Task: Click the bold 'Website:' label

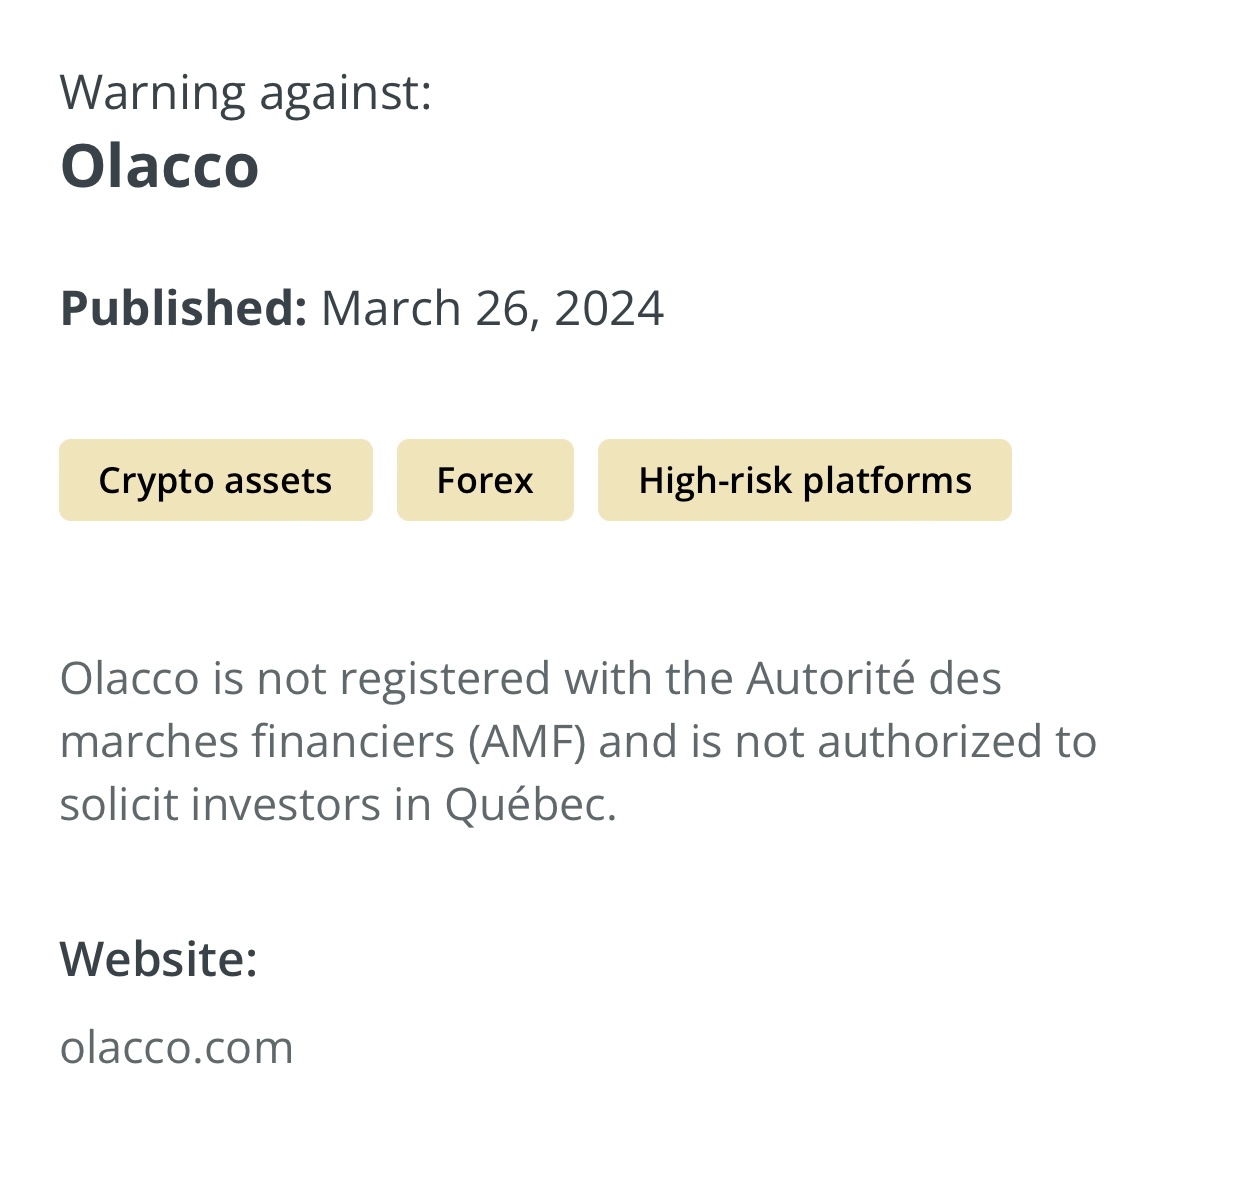Action: (x=159, y=959)
